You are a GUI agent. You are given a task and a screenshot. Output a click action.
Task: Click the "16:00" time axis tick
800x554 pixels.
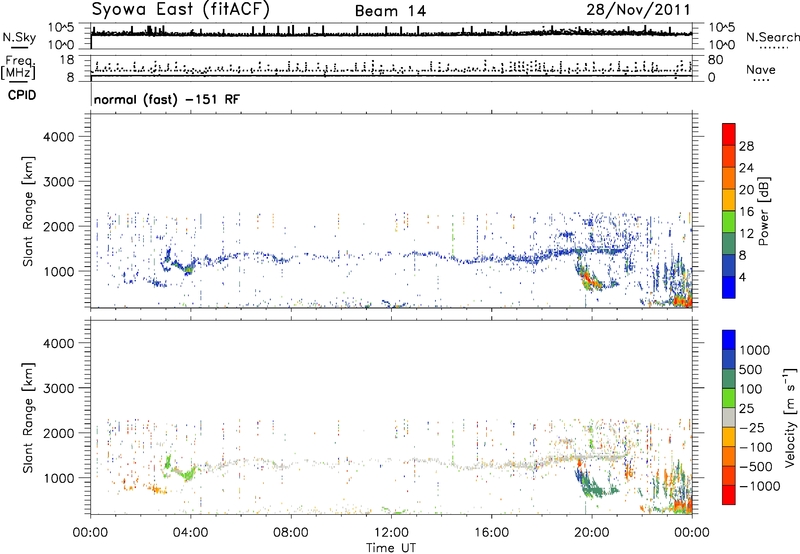(491, 533)
